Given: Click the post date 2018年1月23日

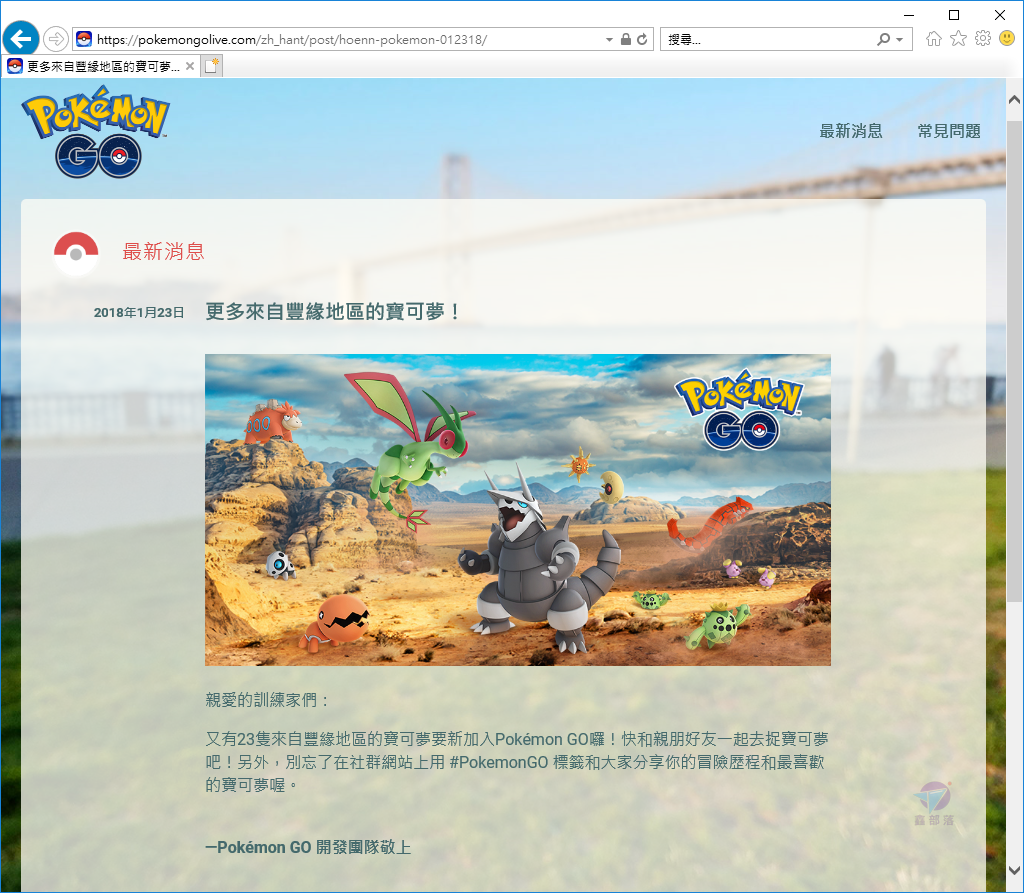Looking at the screenshot, I should [x=138, y=312].
